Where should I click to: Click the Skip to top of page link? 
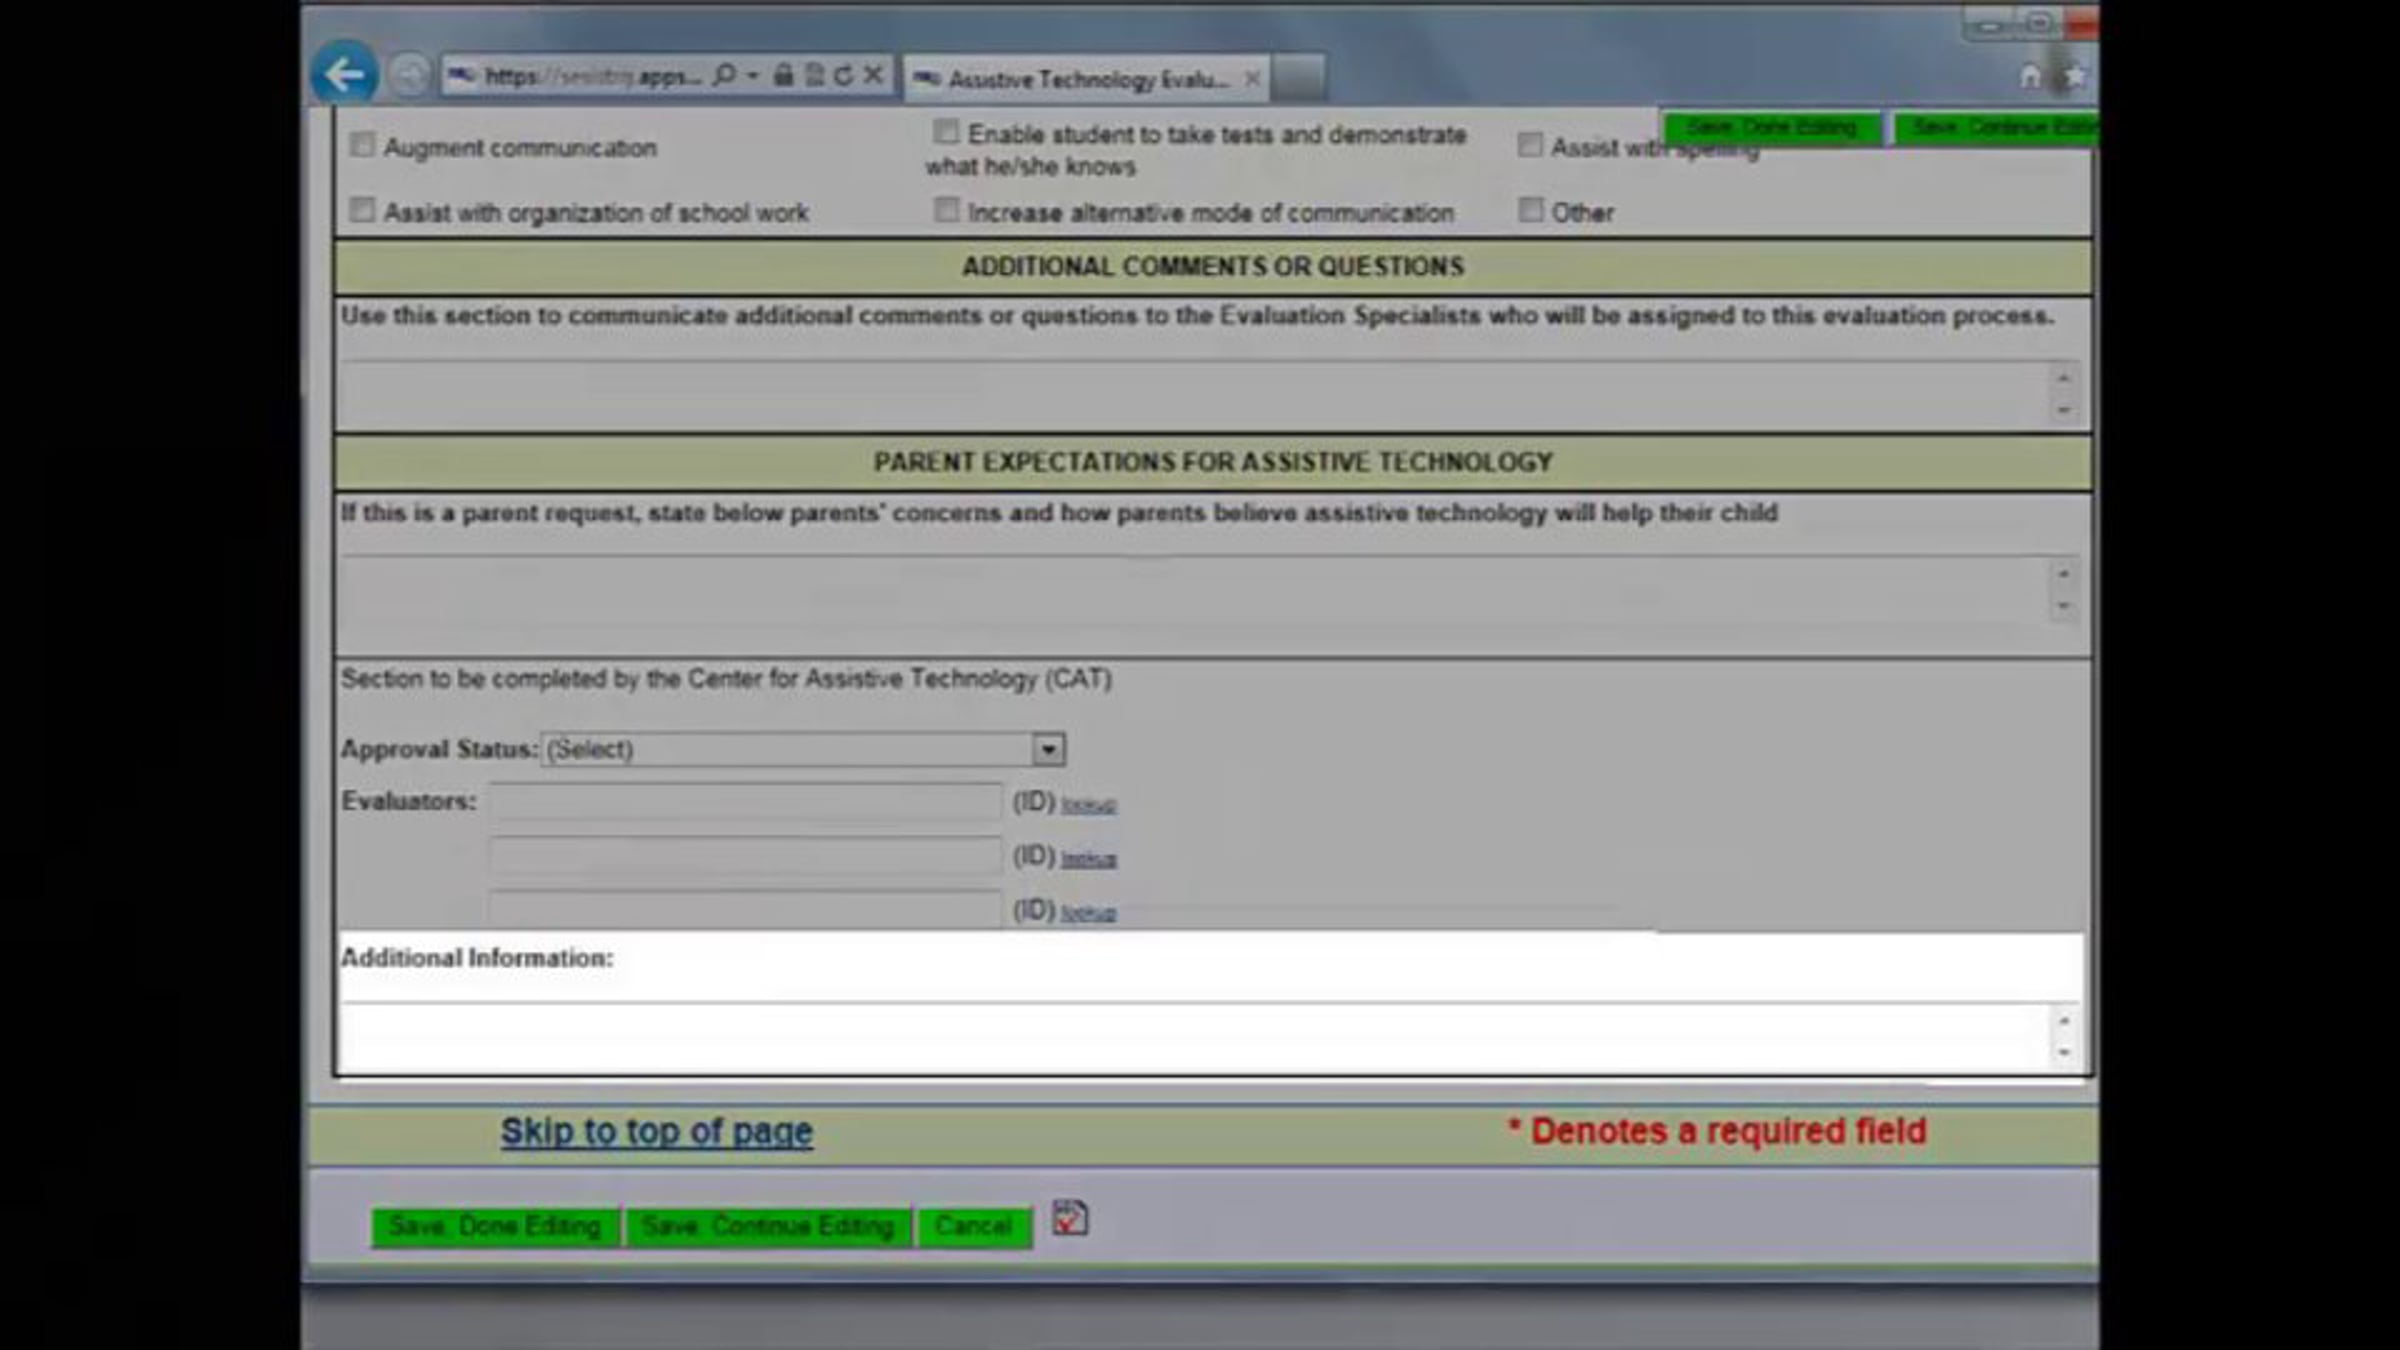[x=656, y=1131]
